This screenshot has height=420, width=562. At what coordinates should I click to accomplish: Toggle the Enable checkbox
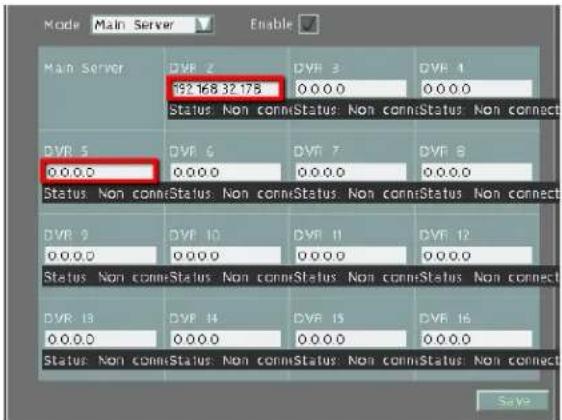point(309,24)
